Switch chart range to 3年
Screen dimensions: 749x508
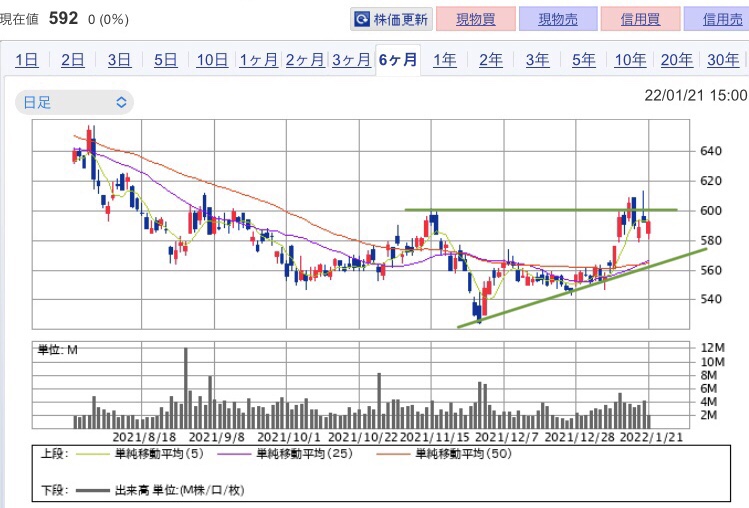pos(537,60)
